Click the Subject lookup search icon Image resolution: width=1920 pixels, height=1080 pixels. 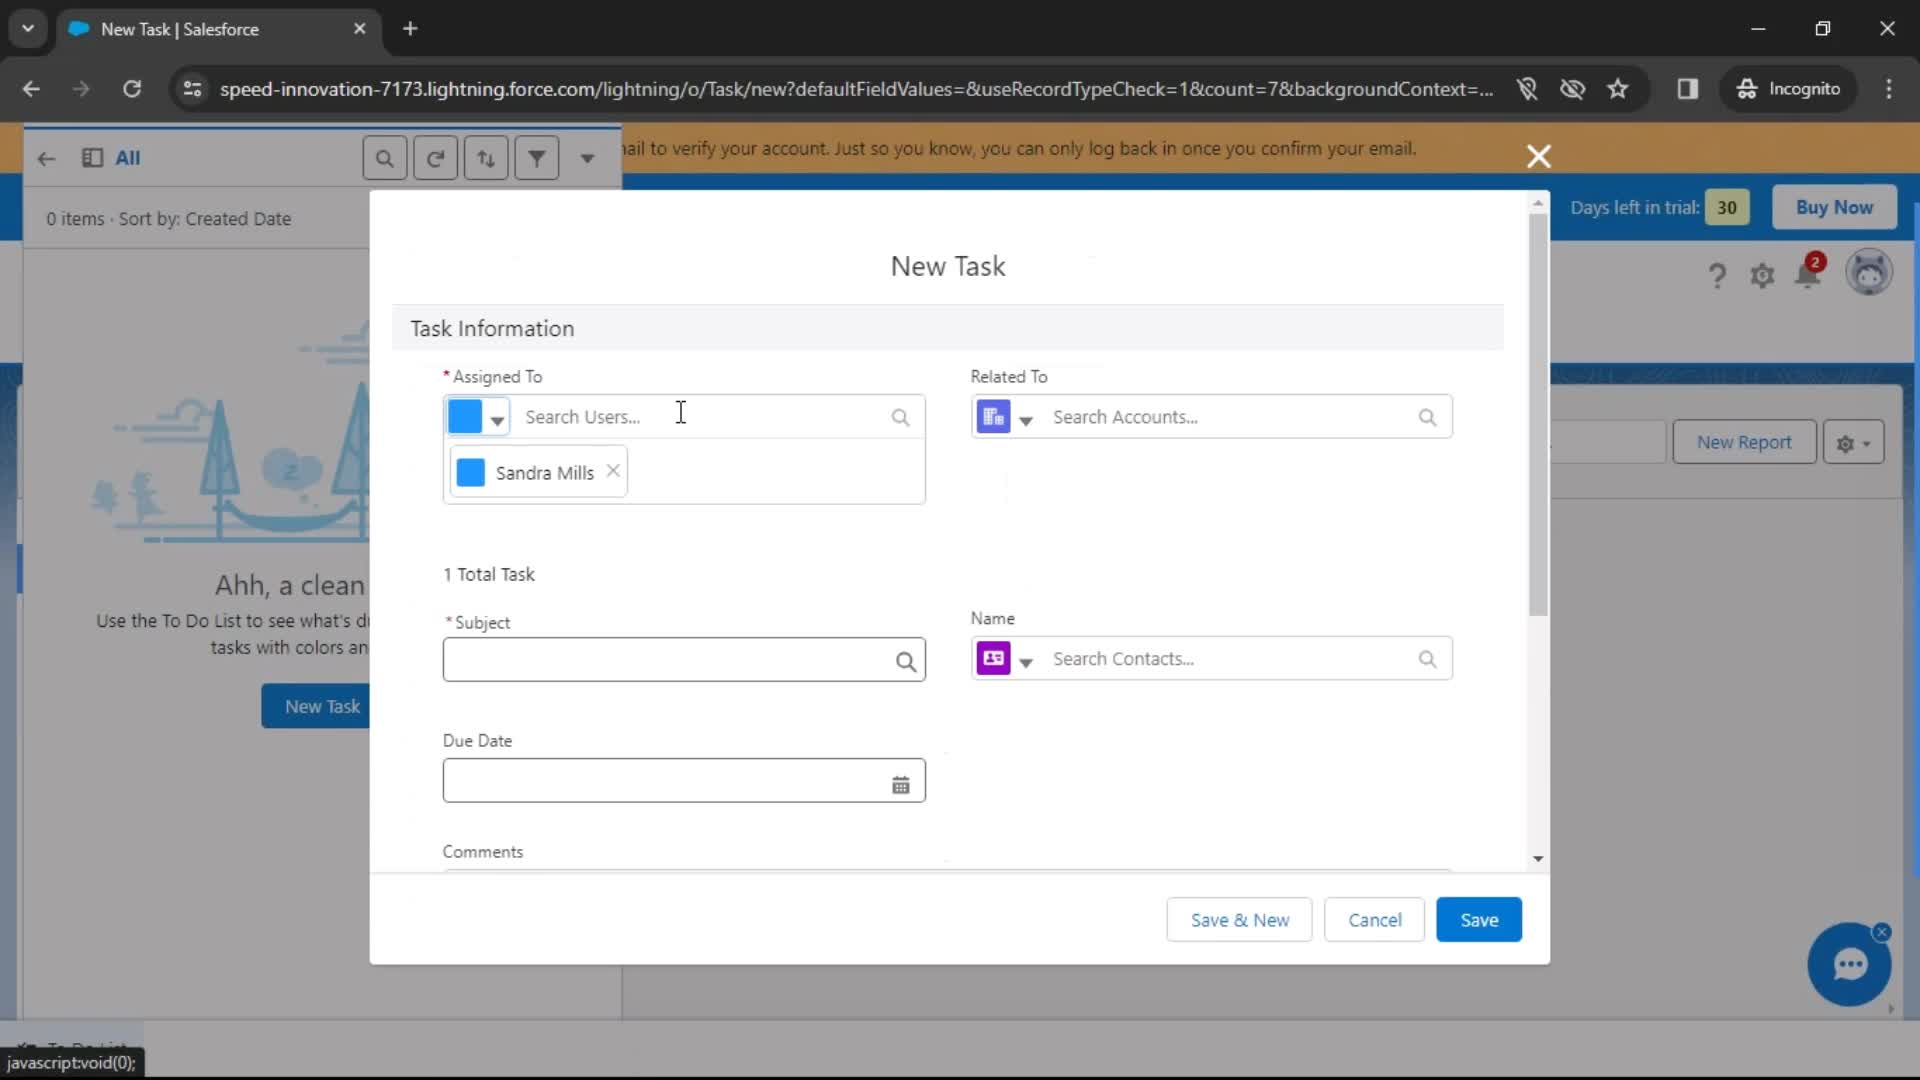905,661
